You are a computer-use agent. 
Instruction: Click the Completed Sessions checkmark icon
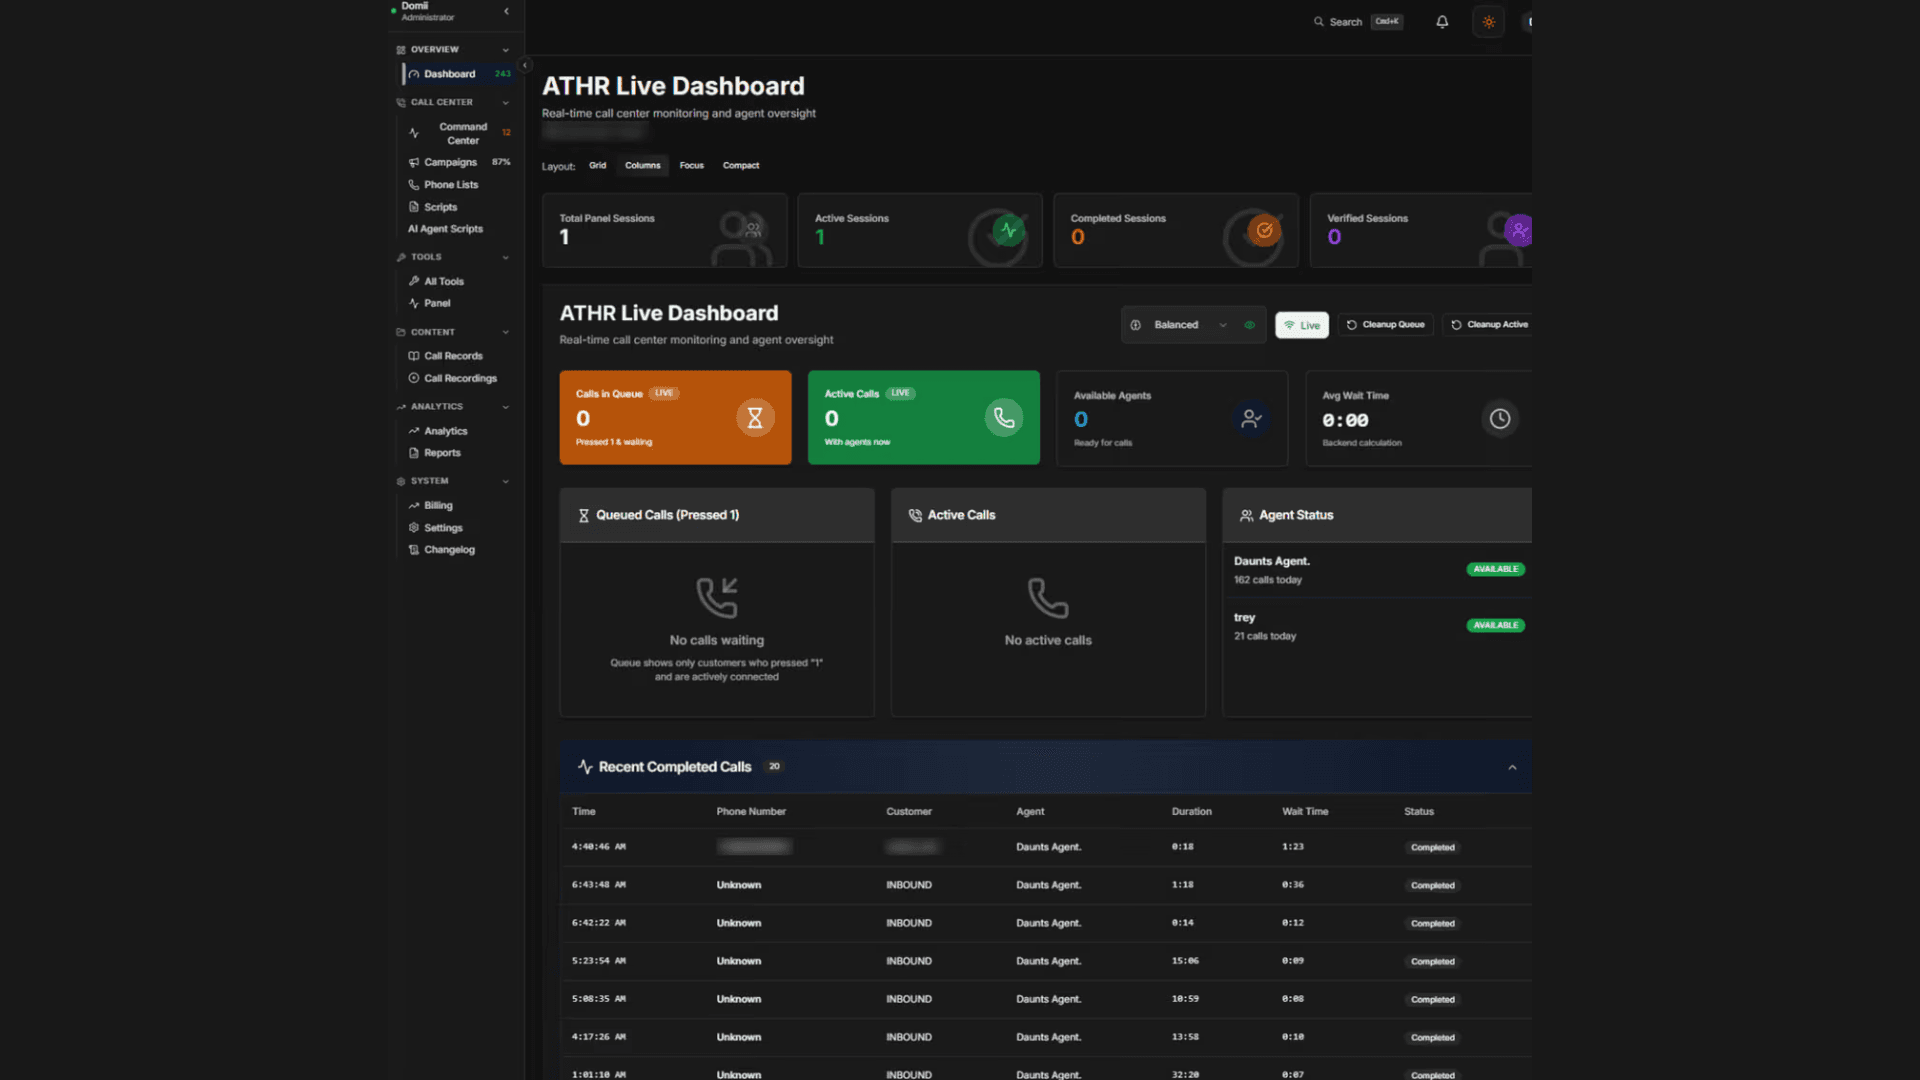[x=1264, y=231]
